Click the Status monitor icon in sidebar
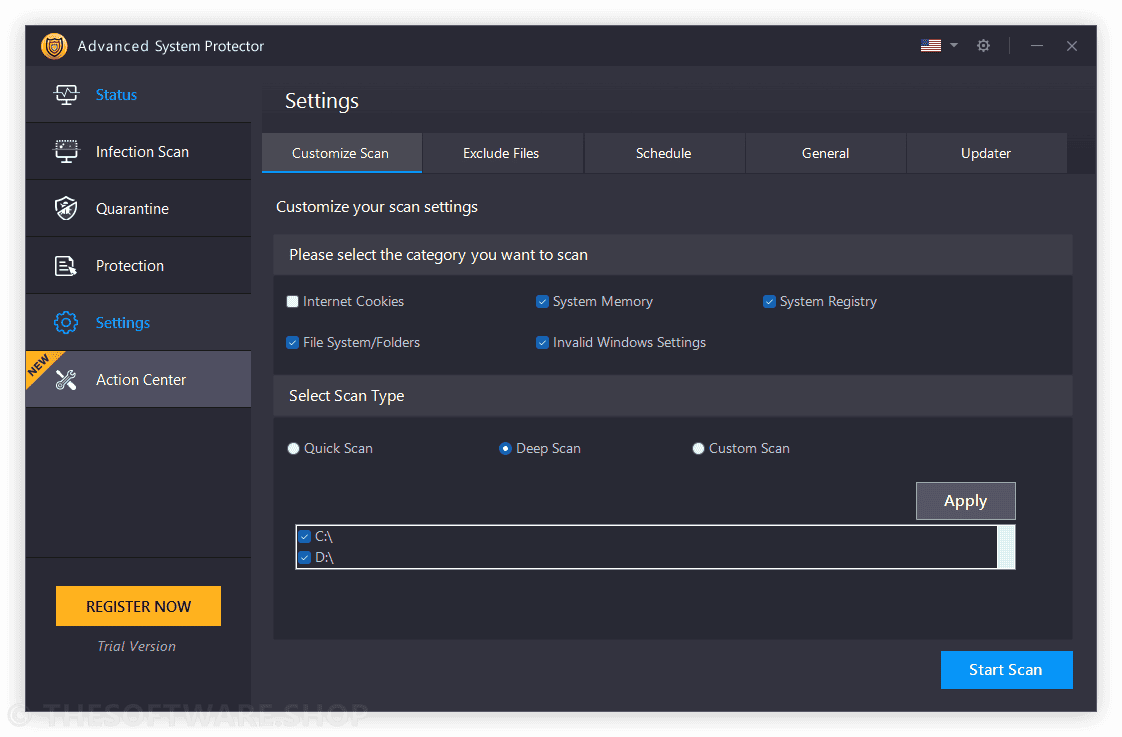 [66, 94]
